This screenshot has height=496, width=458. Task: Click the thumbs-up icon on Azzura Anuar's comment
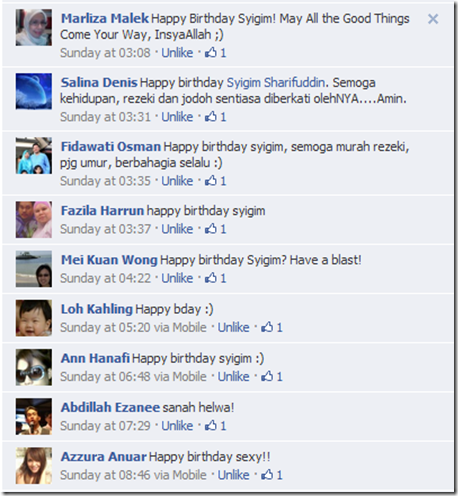(x=267, y=475)
